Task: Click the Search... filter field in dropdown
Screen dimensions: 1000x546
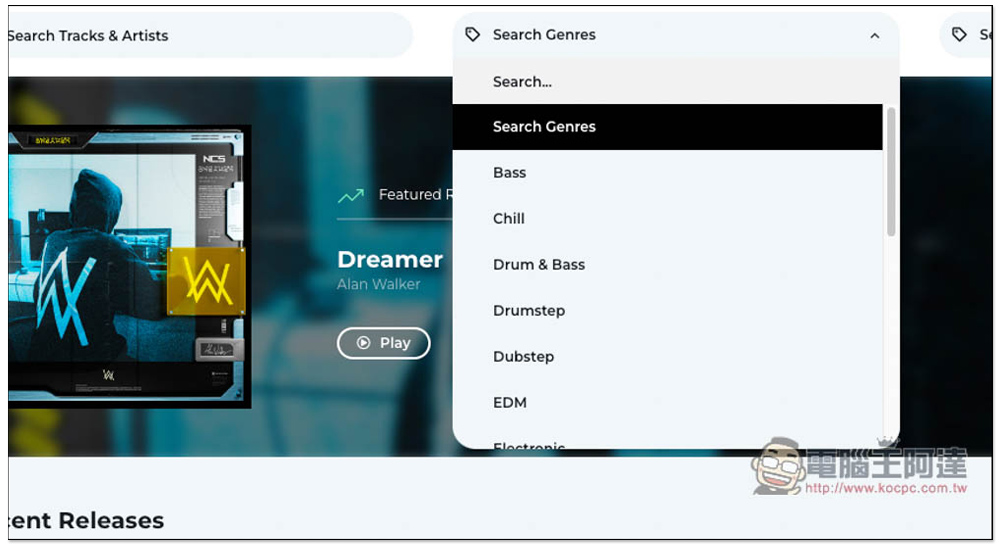Action: [x=676, y=82]
